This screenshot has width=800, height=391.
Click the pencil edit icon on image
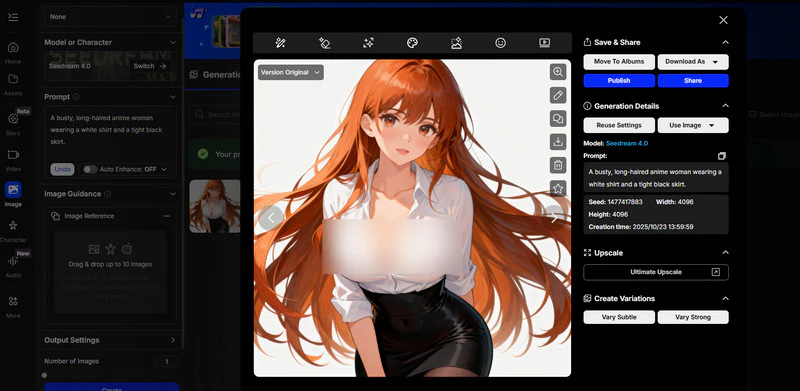click(x=558, y=95)
